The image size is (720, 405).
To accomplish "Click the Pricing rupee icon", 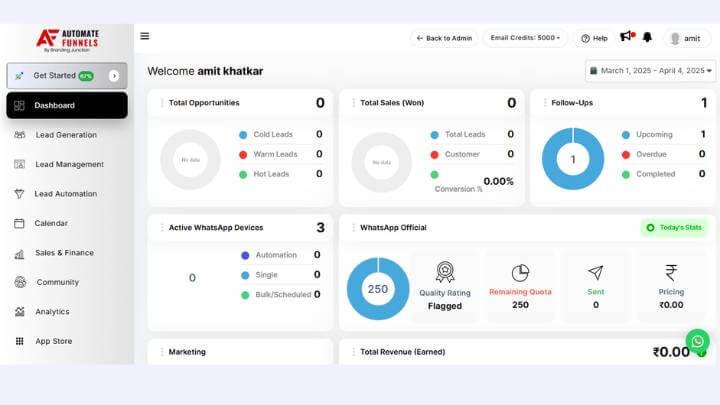I will pos(671,273).
